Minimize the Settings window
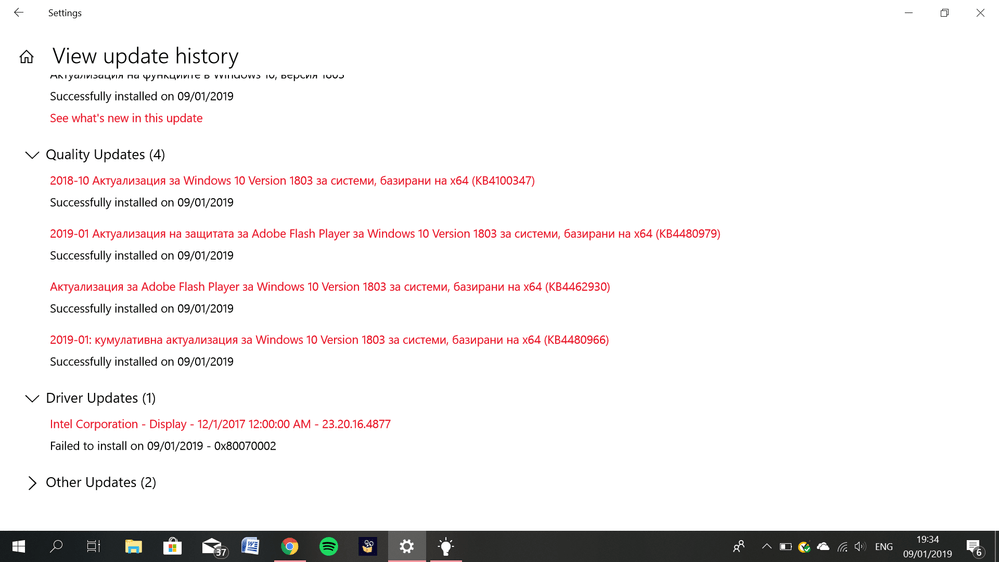999x562 pixels. (x=909, y=13)
